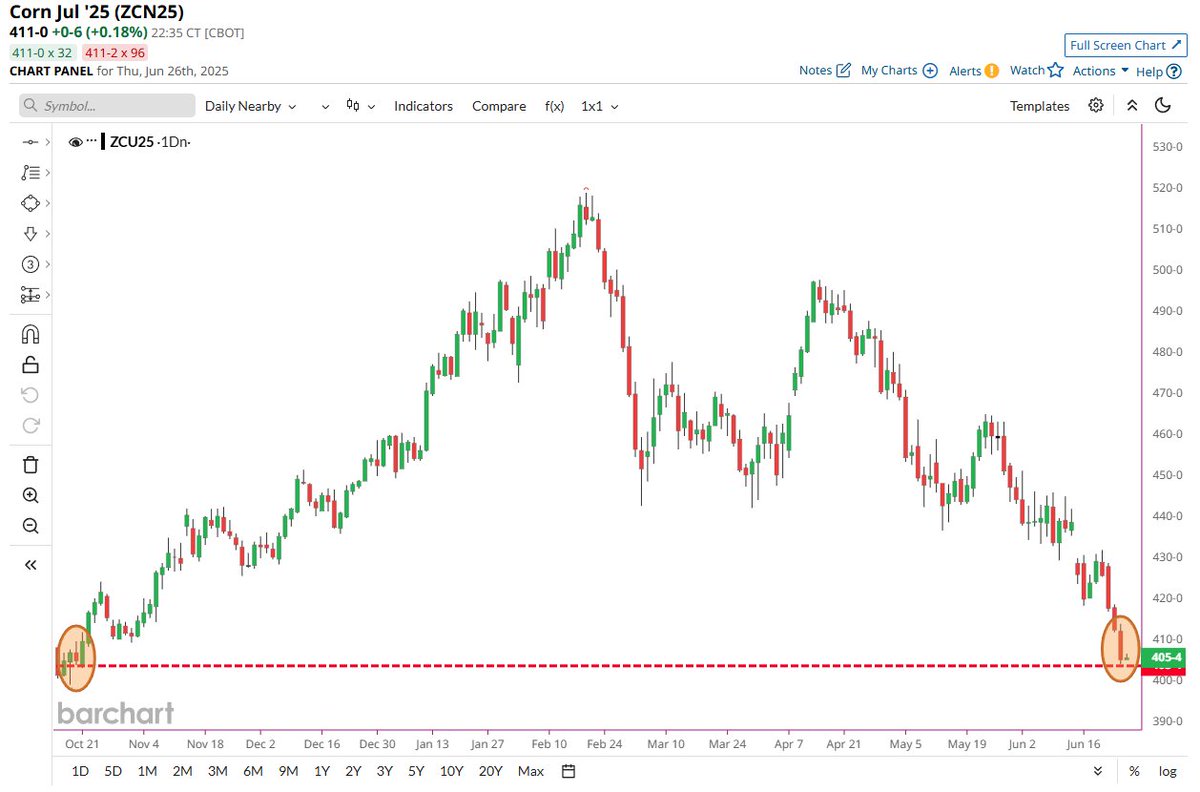1200x792 pixels.
Task: Click the Symbol search field
Action: tap(107, 105)
